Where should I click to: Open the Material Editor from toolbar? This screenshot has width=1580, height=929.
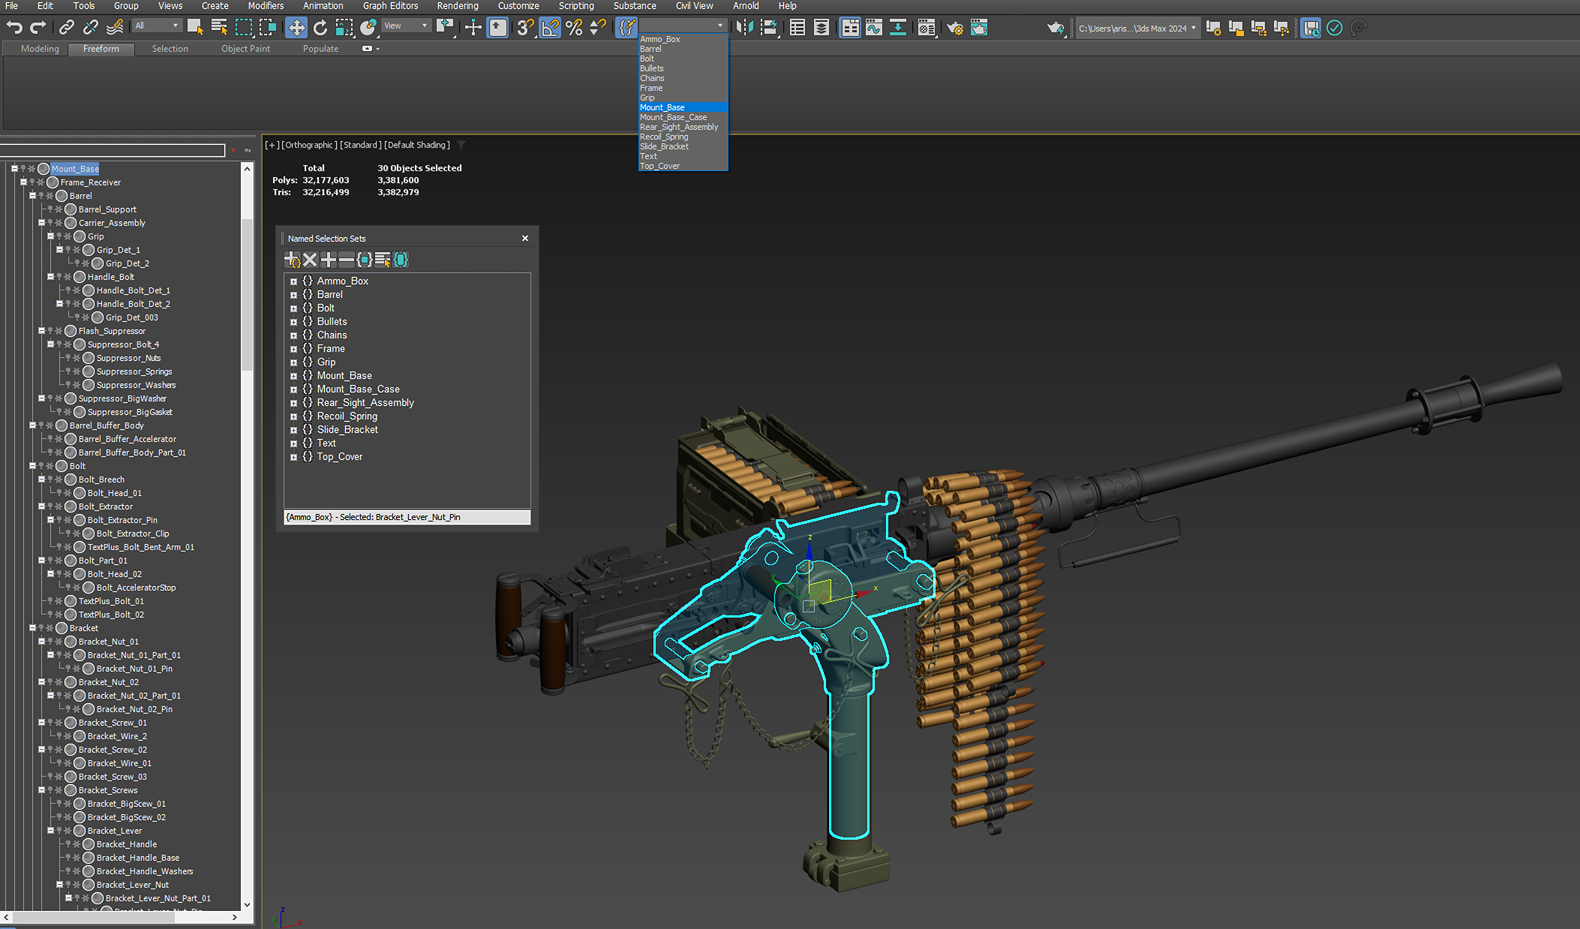926,28
